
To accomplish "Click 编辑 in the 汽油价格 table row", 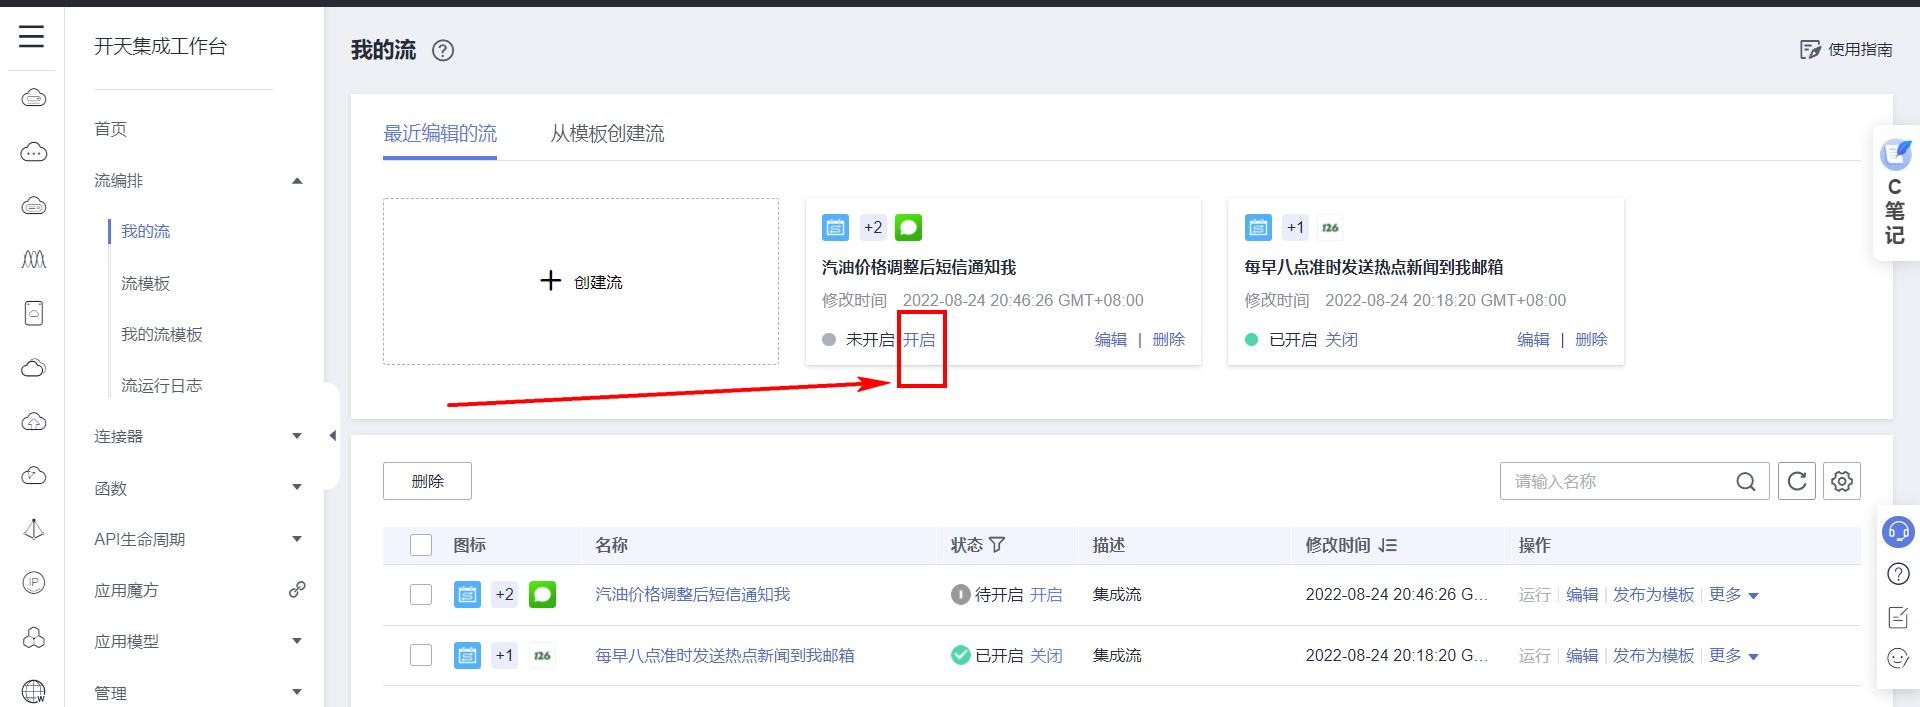I will [1582, 594].
